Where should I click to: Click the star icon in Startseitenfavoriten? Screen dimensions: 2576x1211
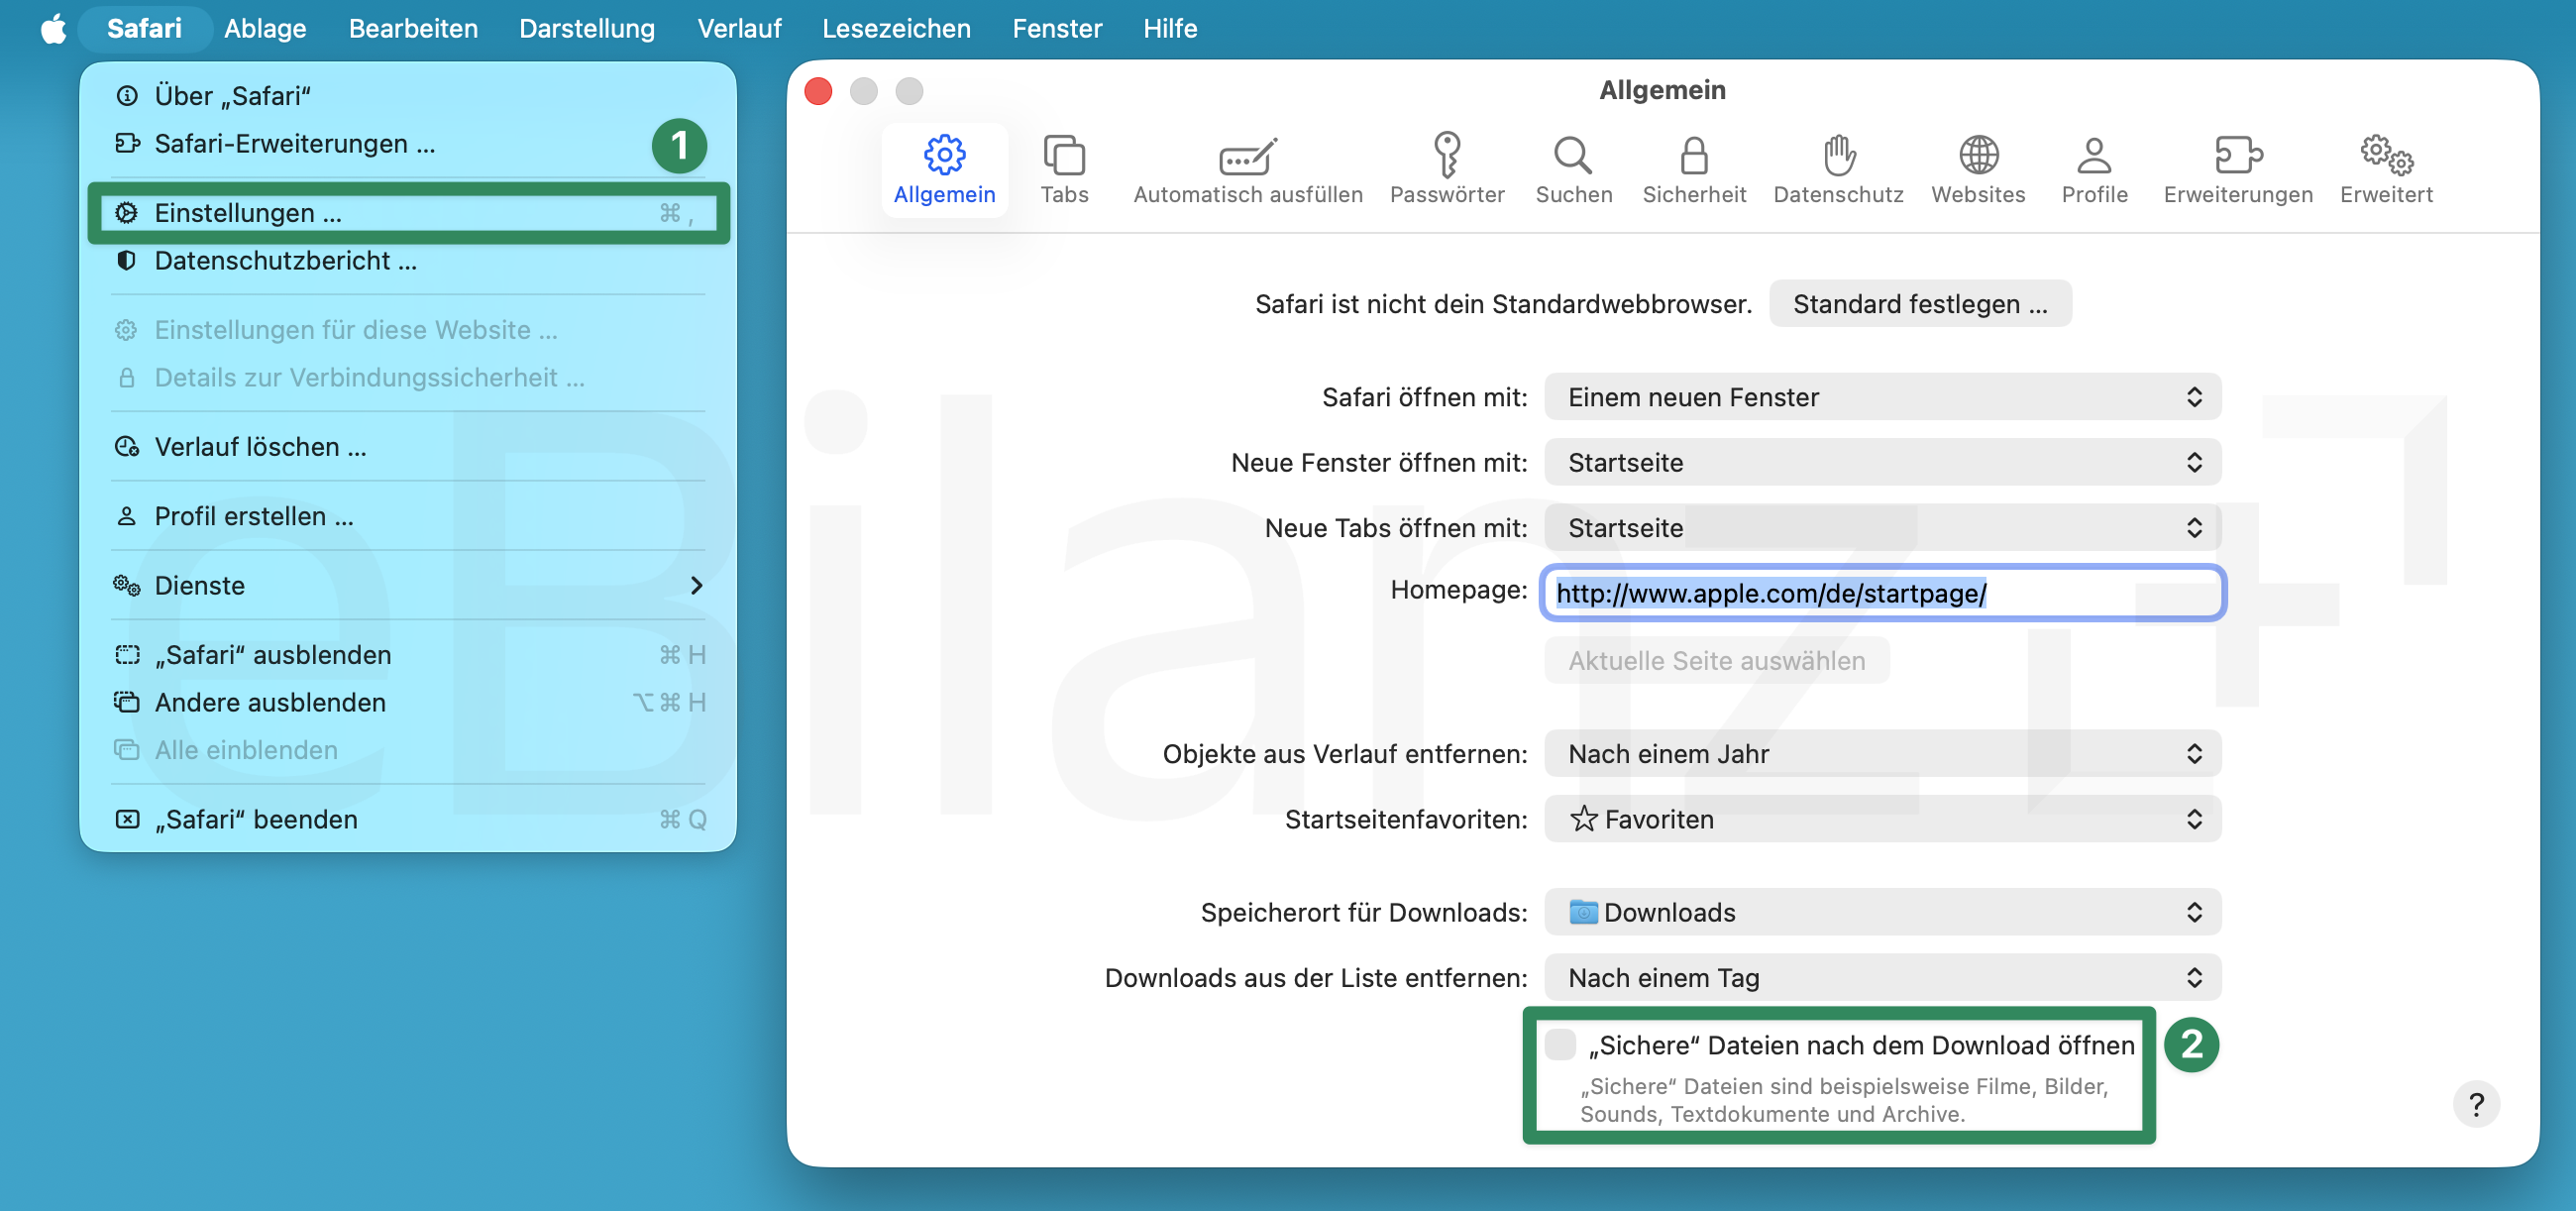pos(1583,819)
